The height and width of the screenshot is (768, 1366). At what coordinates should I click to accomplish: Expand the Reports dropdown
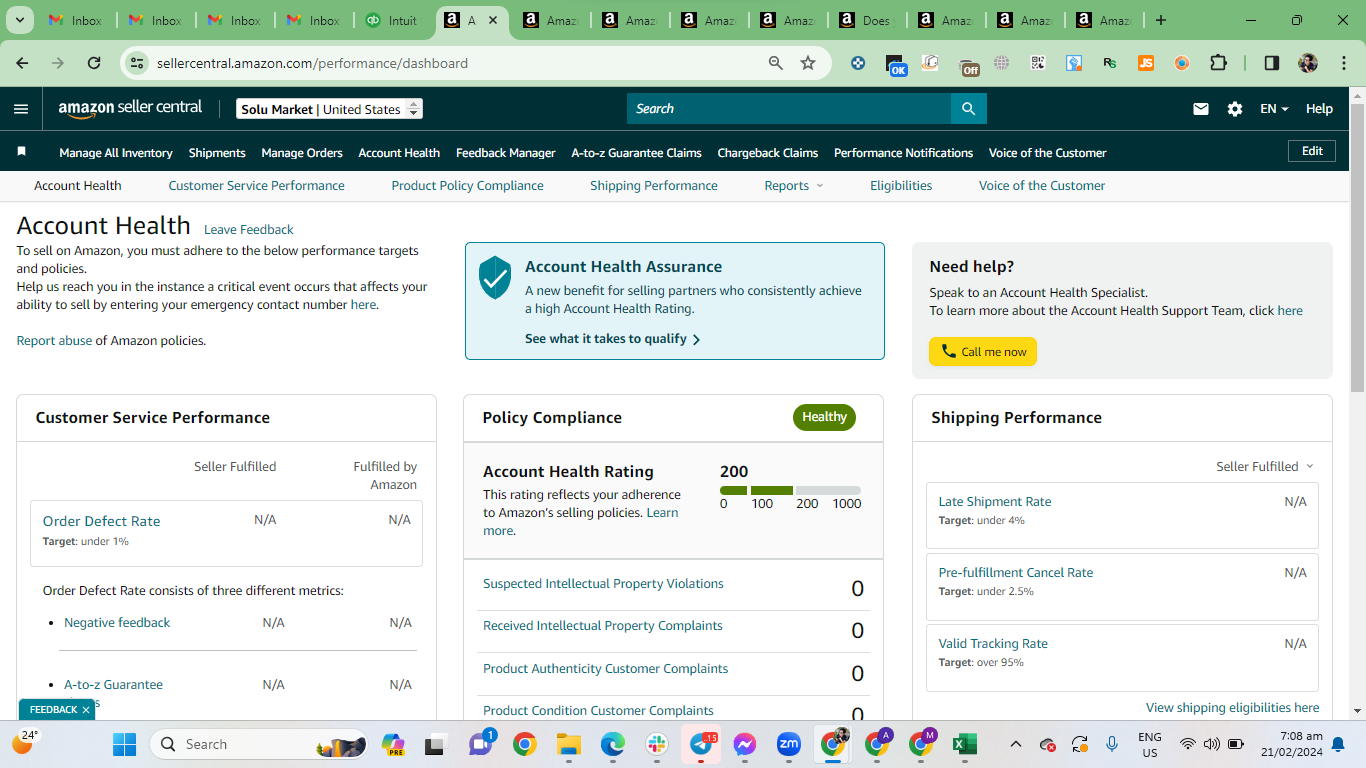tap(794, 185)
